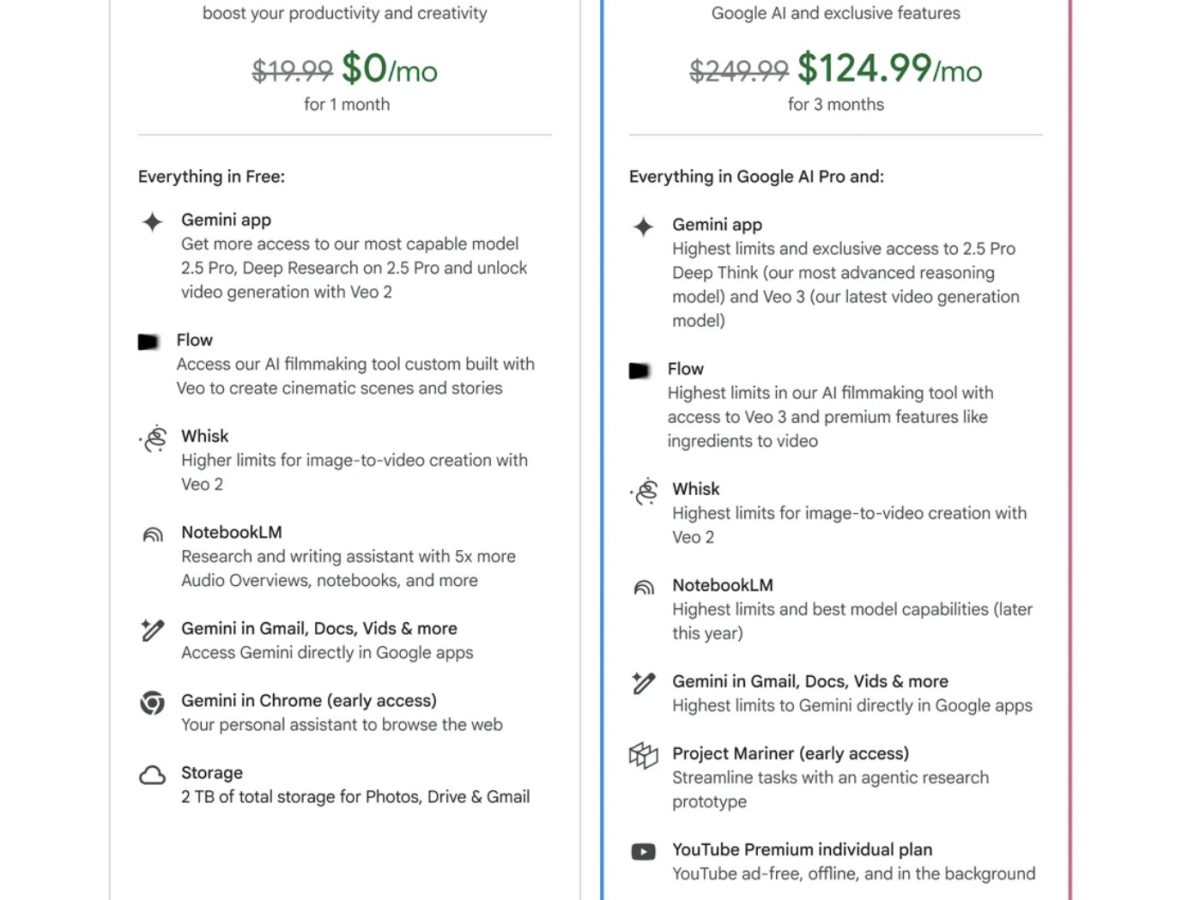Click the Flow heading in left plan
The height and width of the screenshot is (900, 1200).
pos(194,340)
